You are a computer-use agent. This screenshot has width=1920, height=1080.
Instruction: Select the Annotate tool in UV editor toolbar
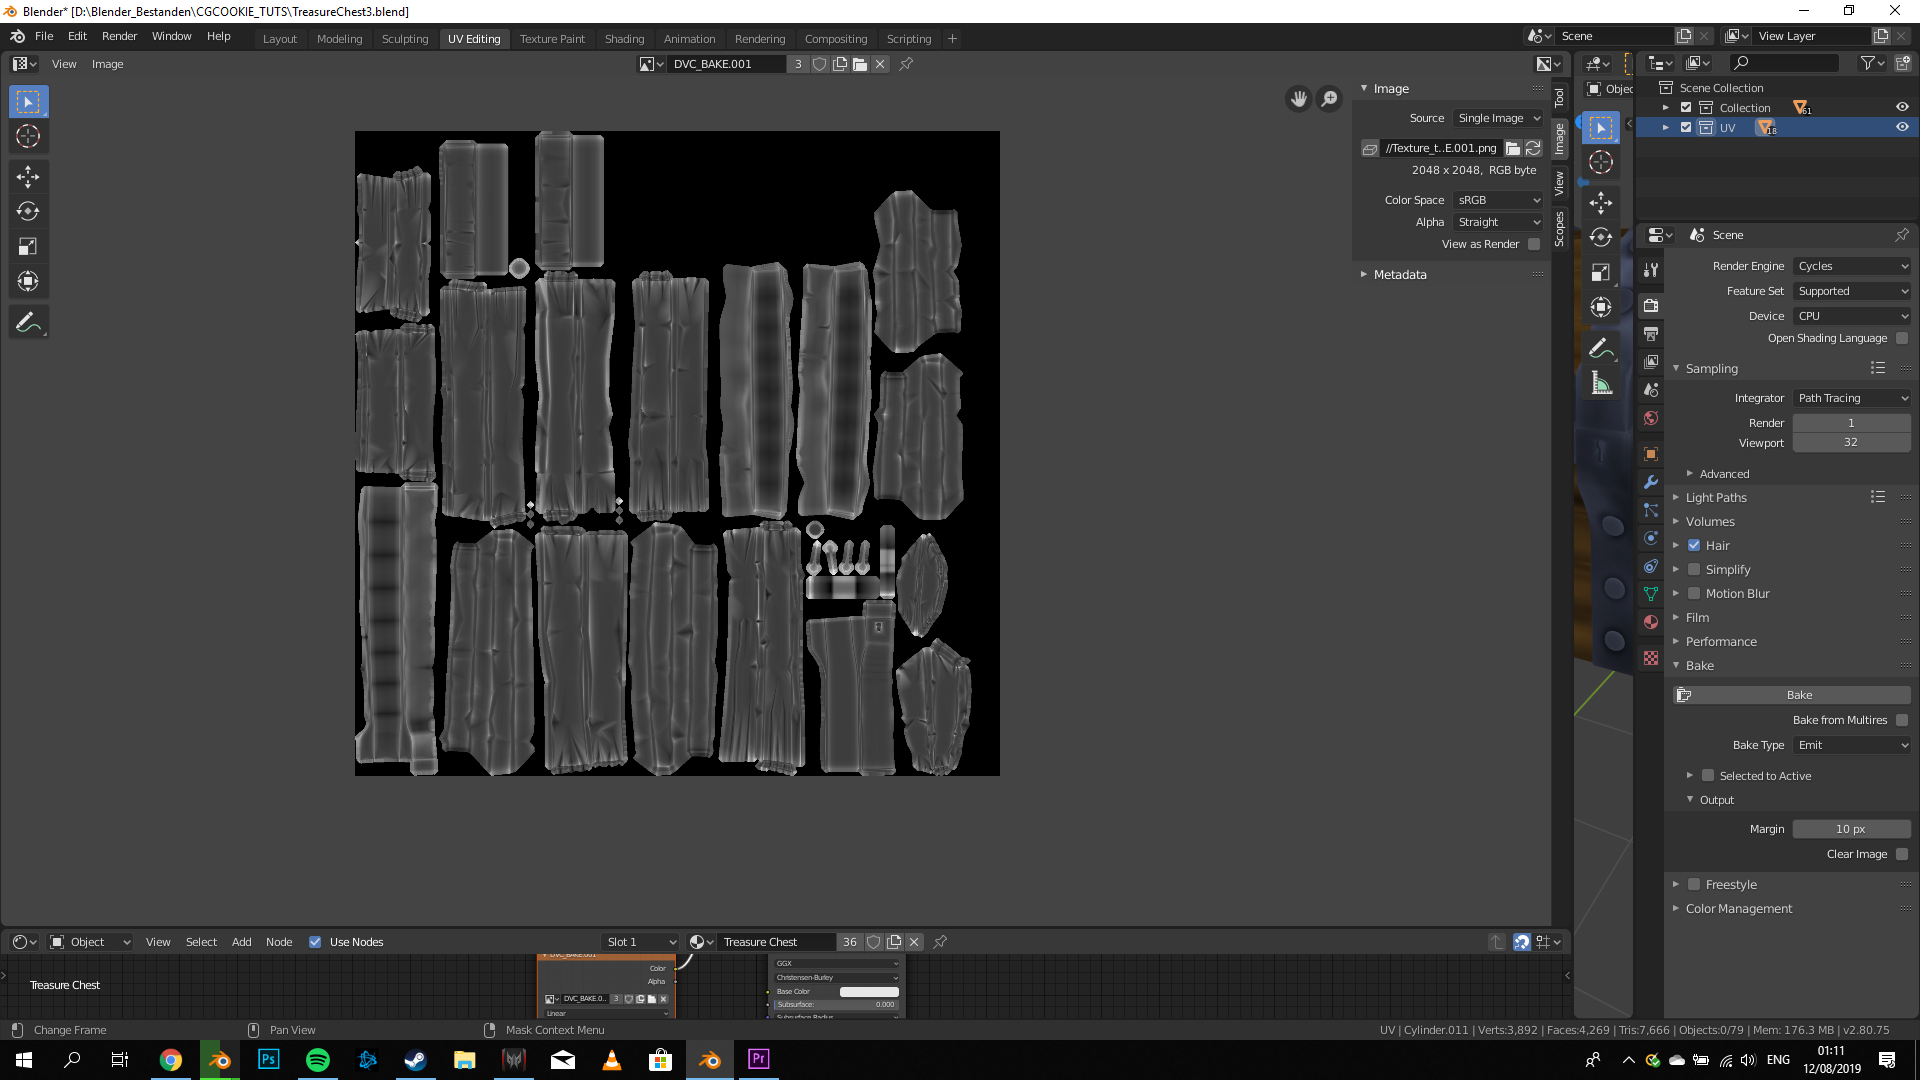coord(28,322)
